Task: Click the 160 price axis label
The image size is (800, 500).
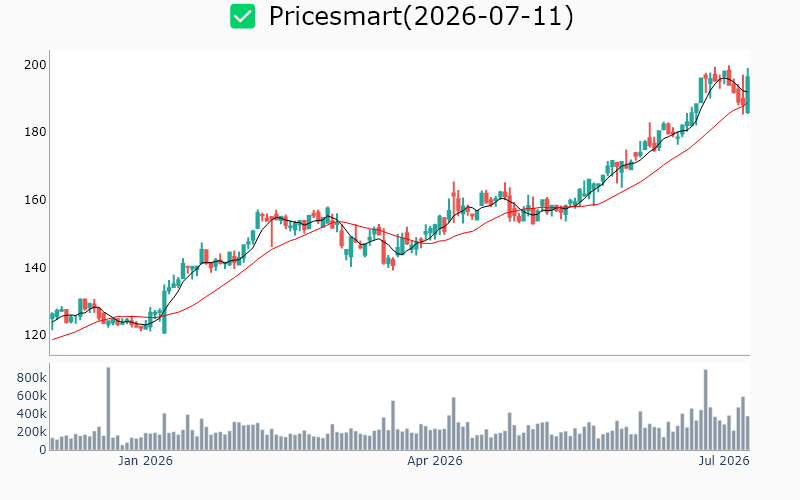Action: (35, 200)
